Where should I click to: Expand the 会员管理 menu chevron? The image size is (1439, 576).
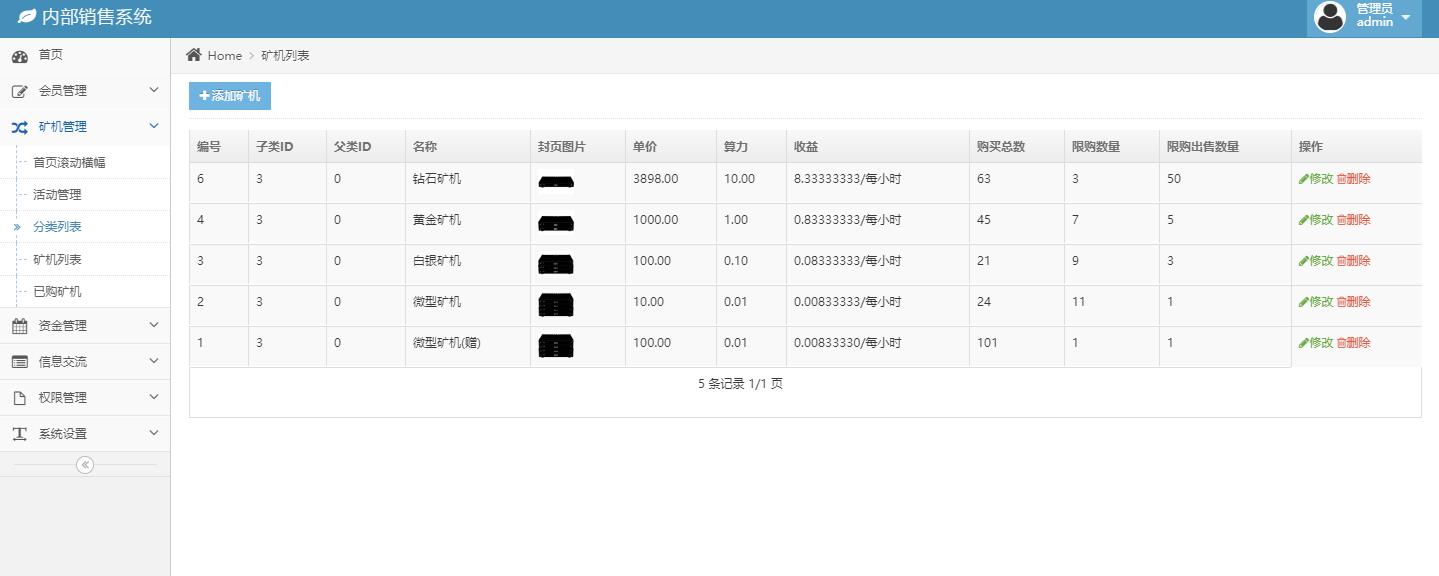(154, 90)
